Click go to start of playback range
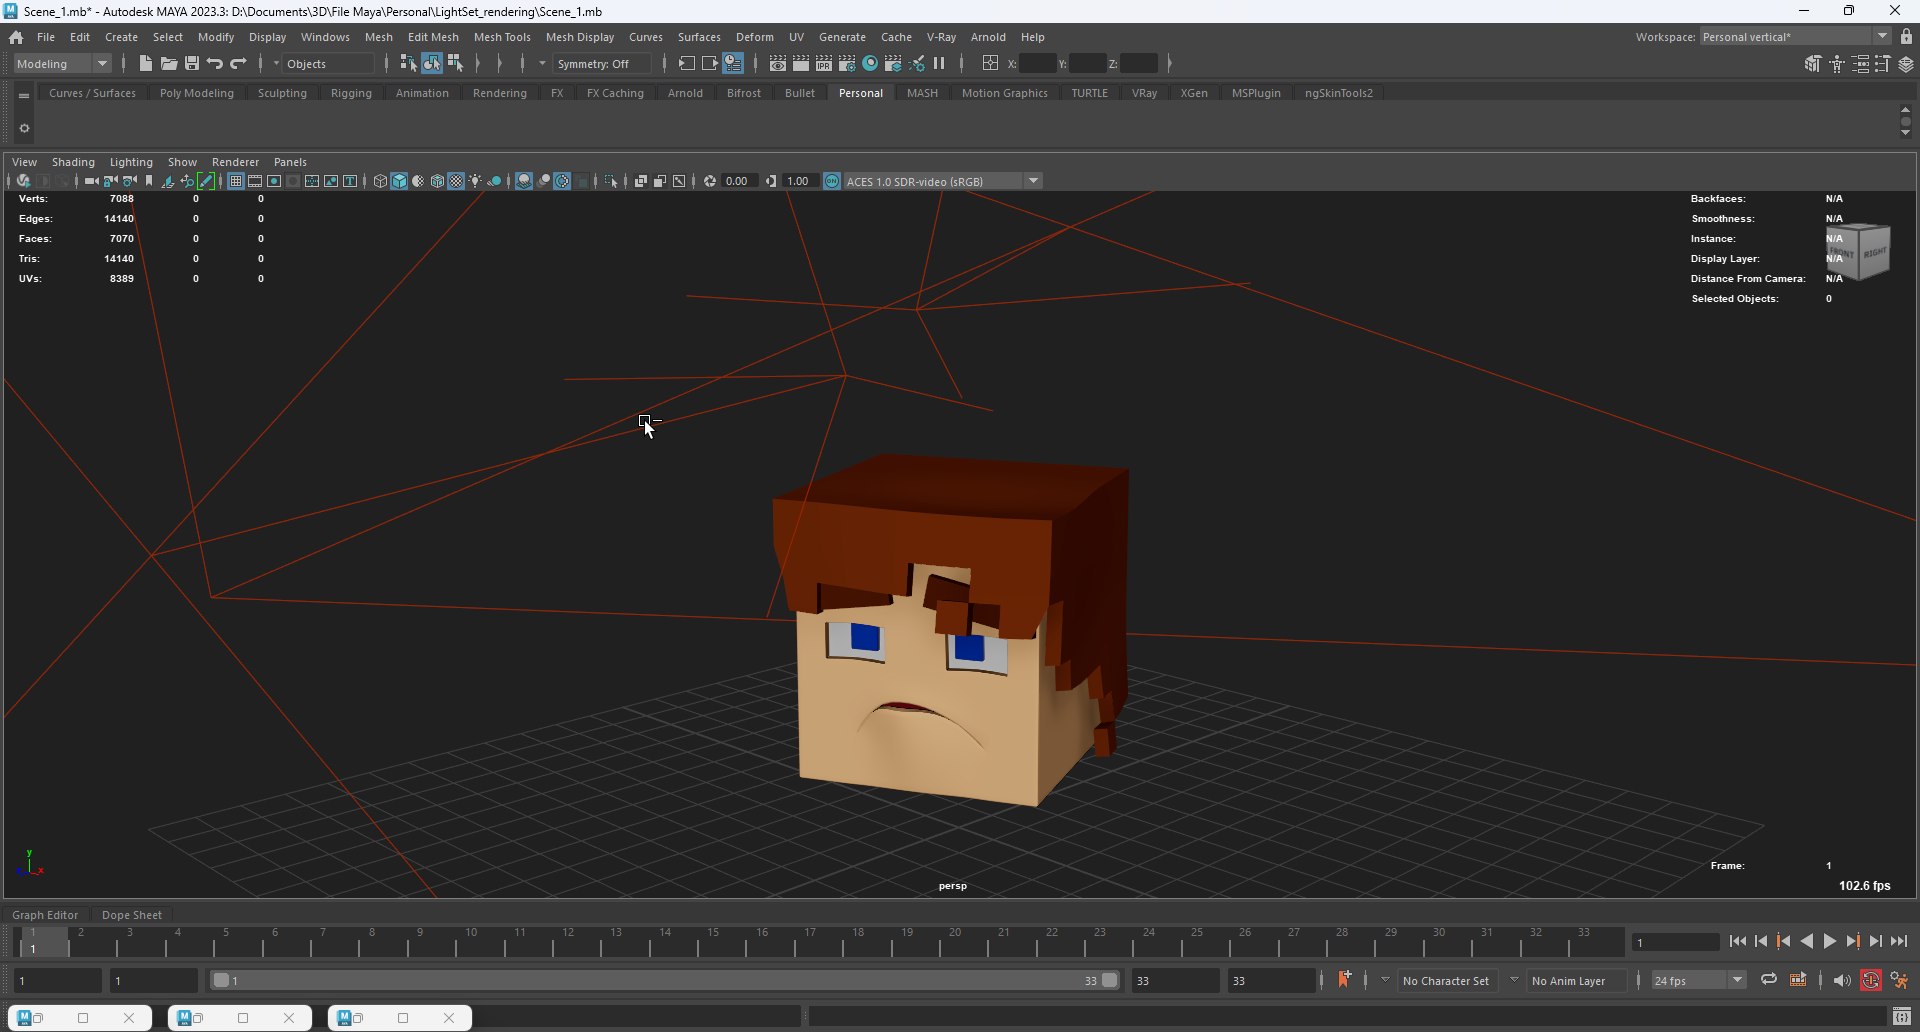The height and width of the screenshot is (1032, 1920). tap(1738, 941)
